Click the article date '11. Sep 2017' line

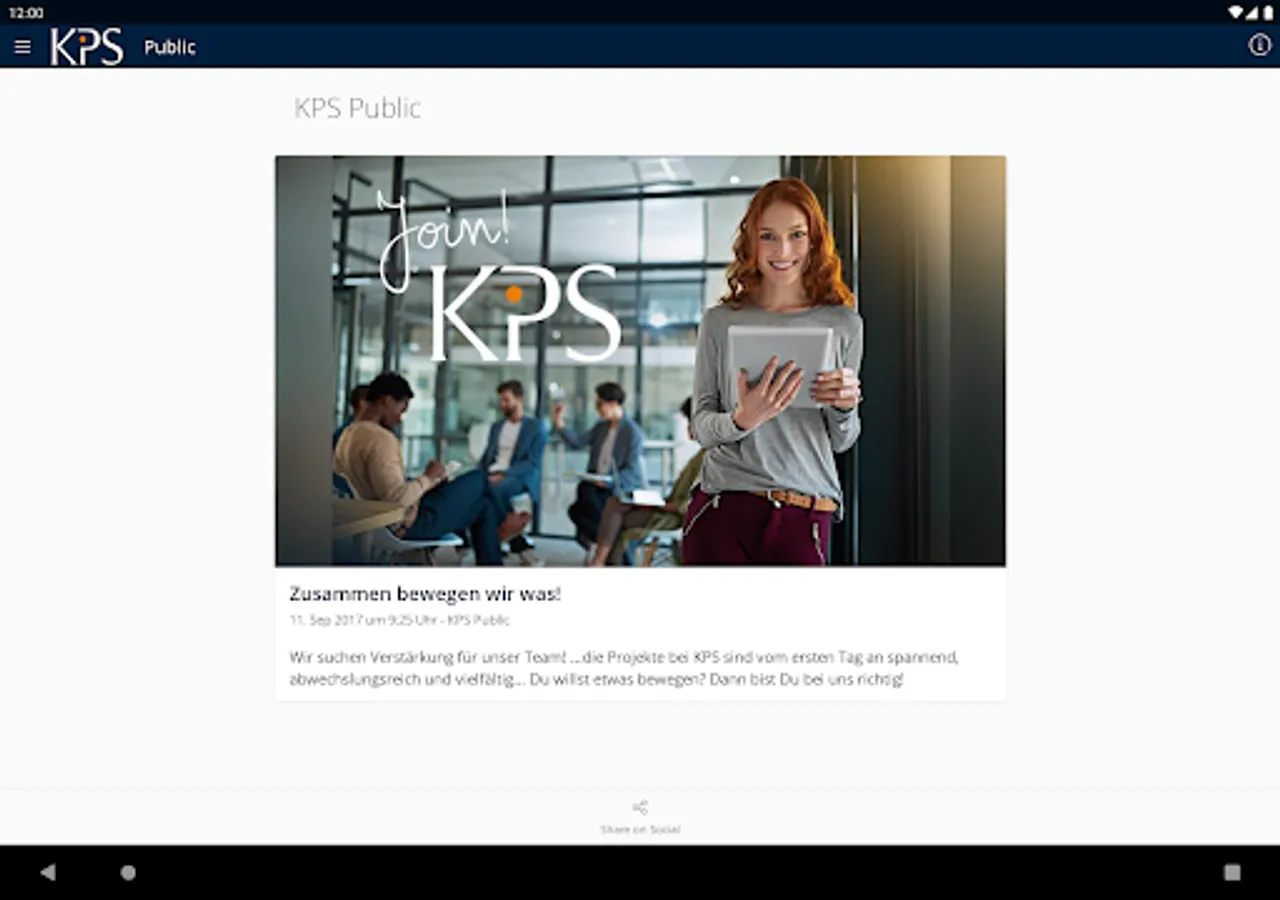point(399,620)
